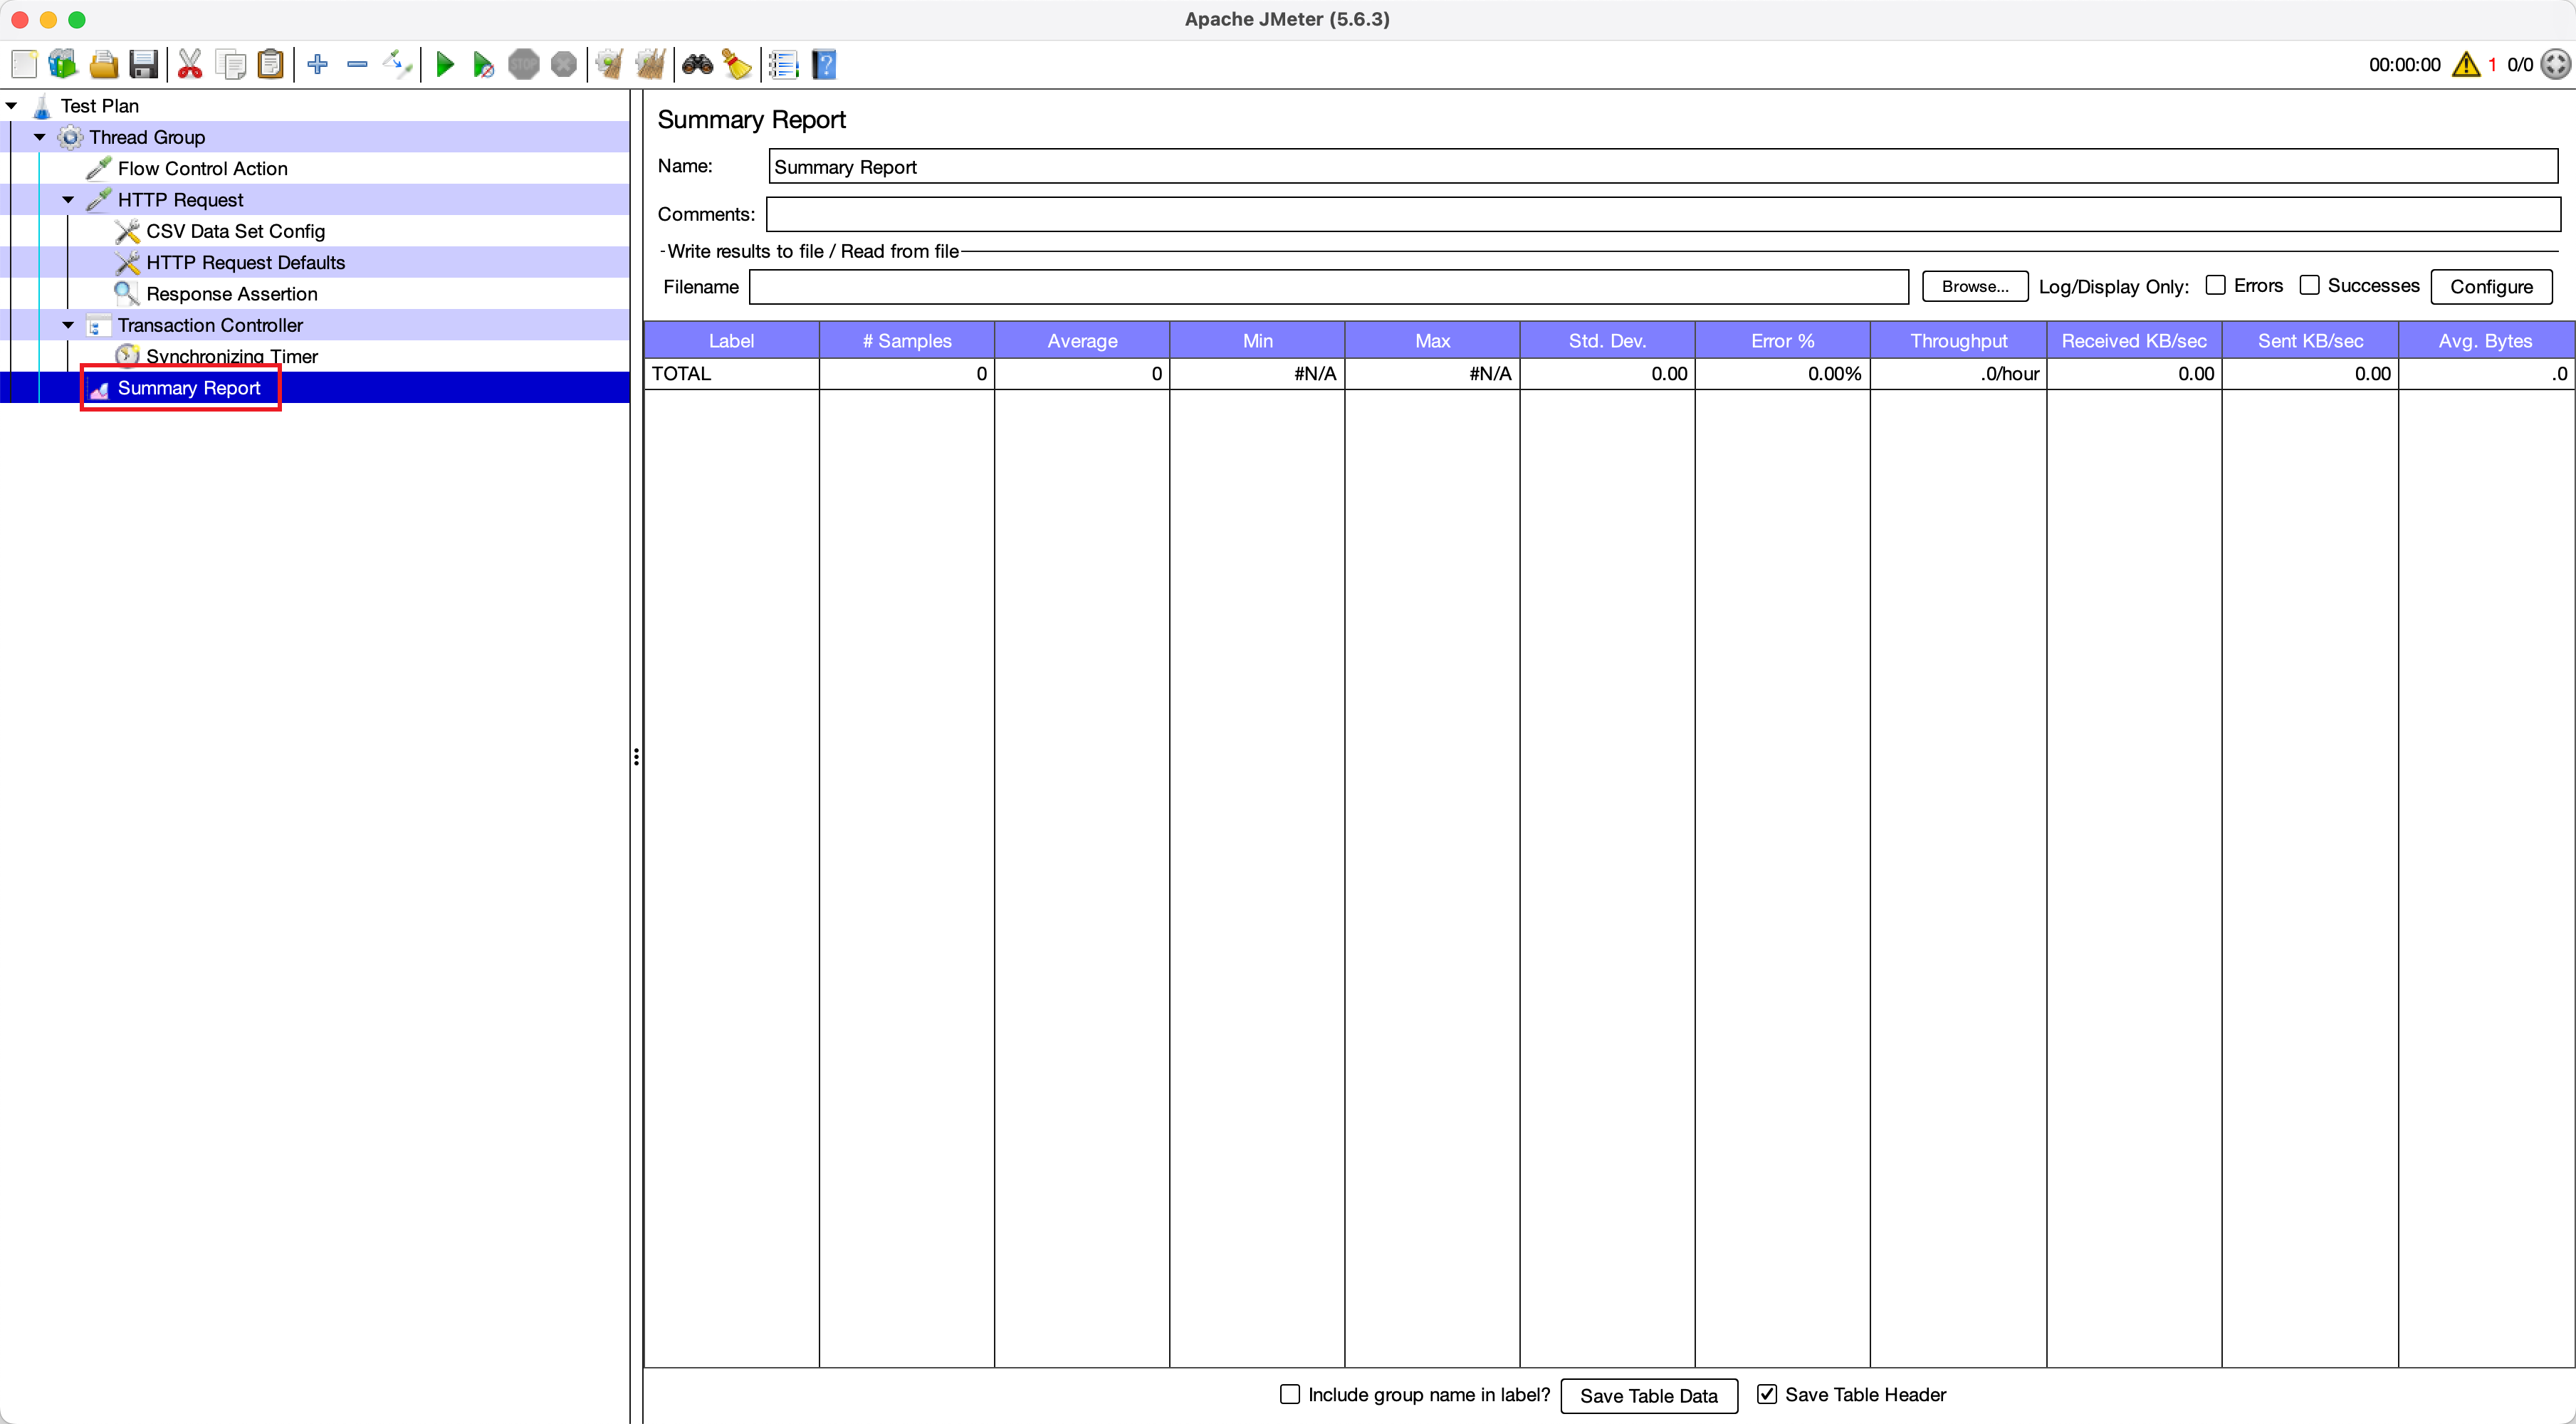2576x1424 pixels.
Task: Click the Error % column header
Action: (1782, 341)
